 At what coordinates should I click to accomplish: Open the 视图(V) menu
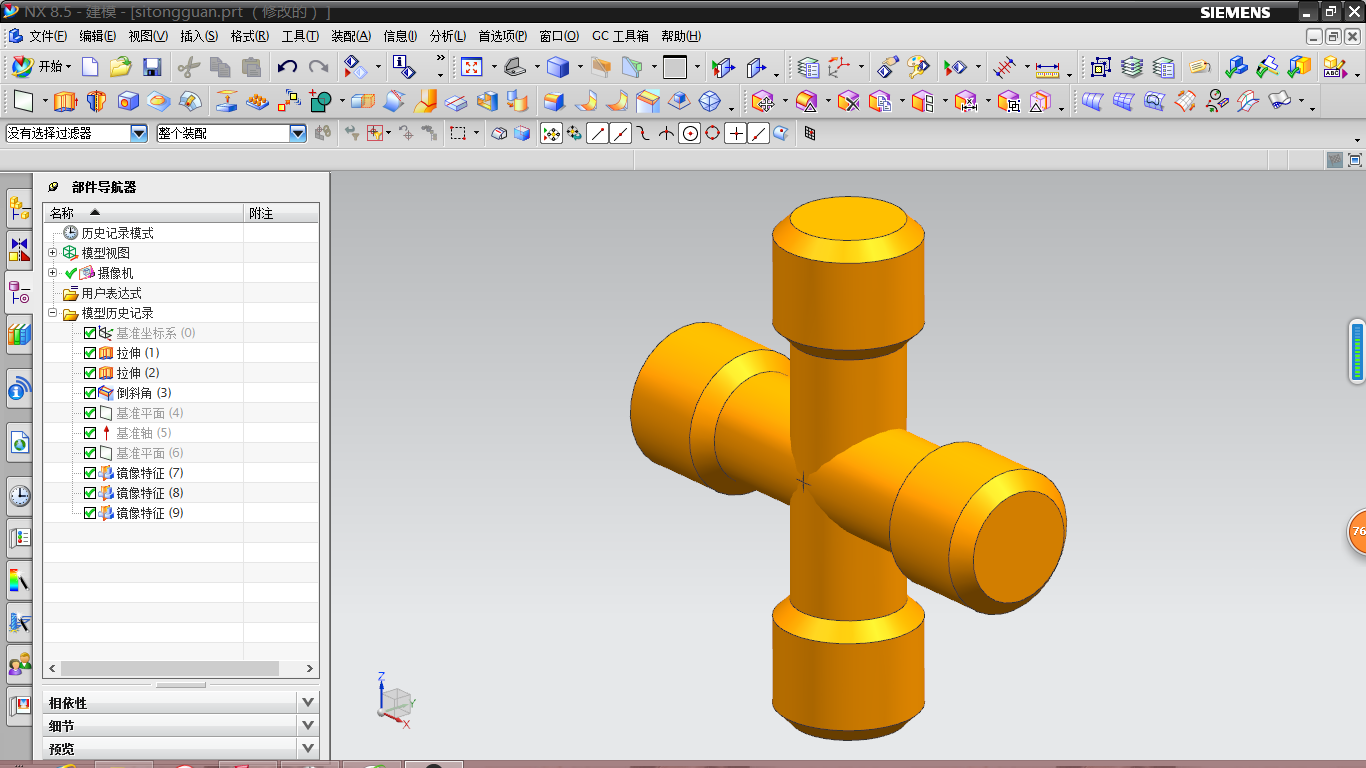tap(148, 36)
